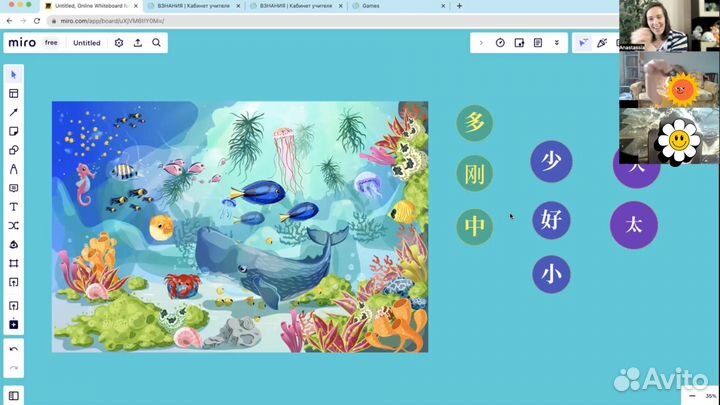Click the undo arrow
The height and width of the screenshot is (405, 720).
14,349
